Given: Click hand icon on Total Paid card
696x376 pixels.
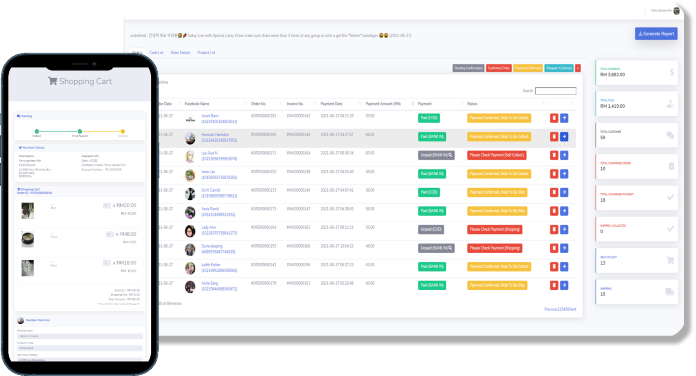Looking at the screenshot, I should (670, 103).
